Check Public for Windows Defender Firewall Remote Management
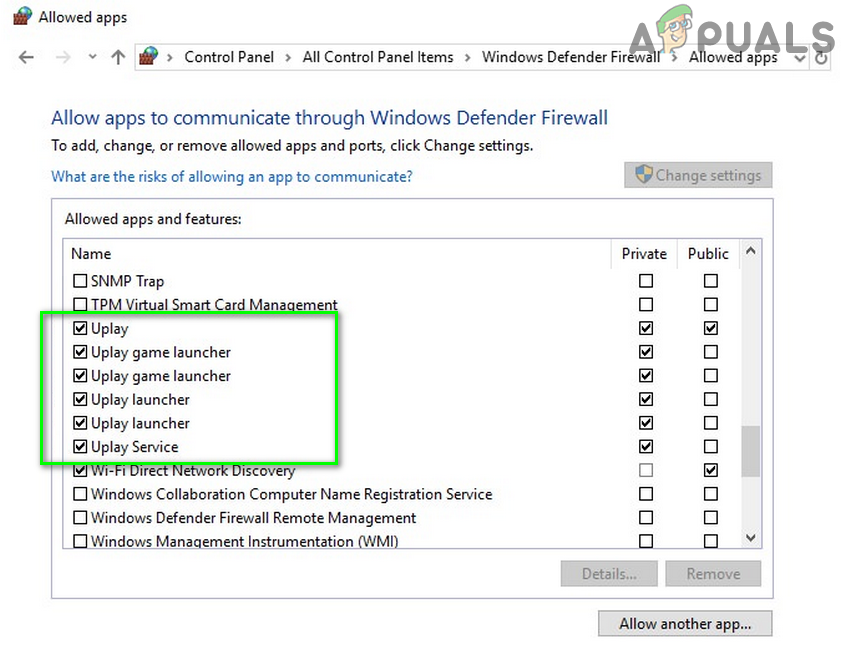Viewport: 841px width, 650px height. (711, 518)
